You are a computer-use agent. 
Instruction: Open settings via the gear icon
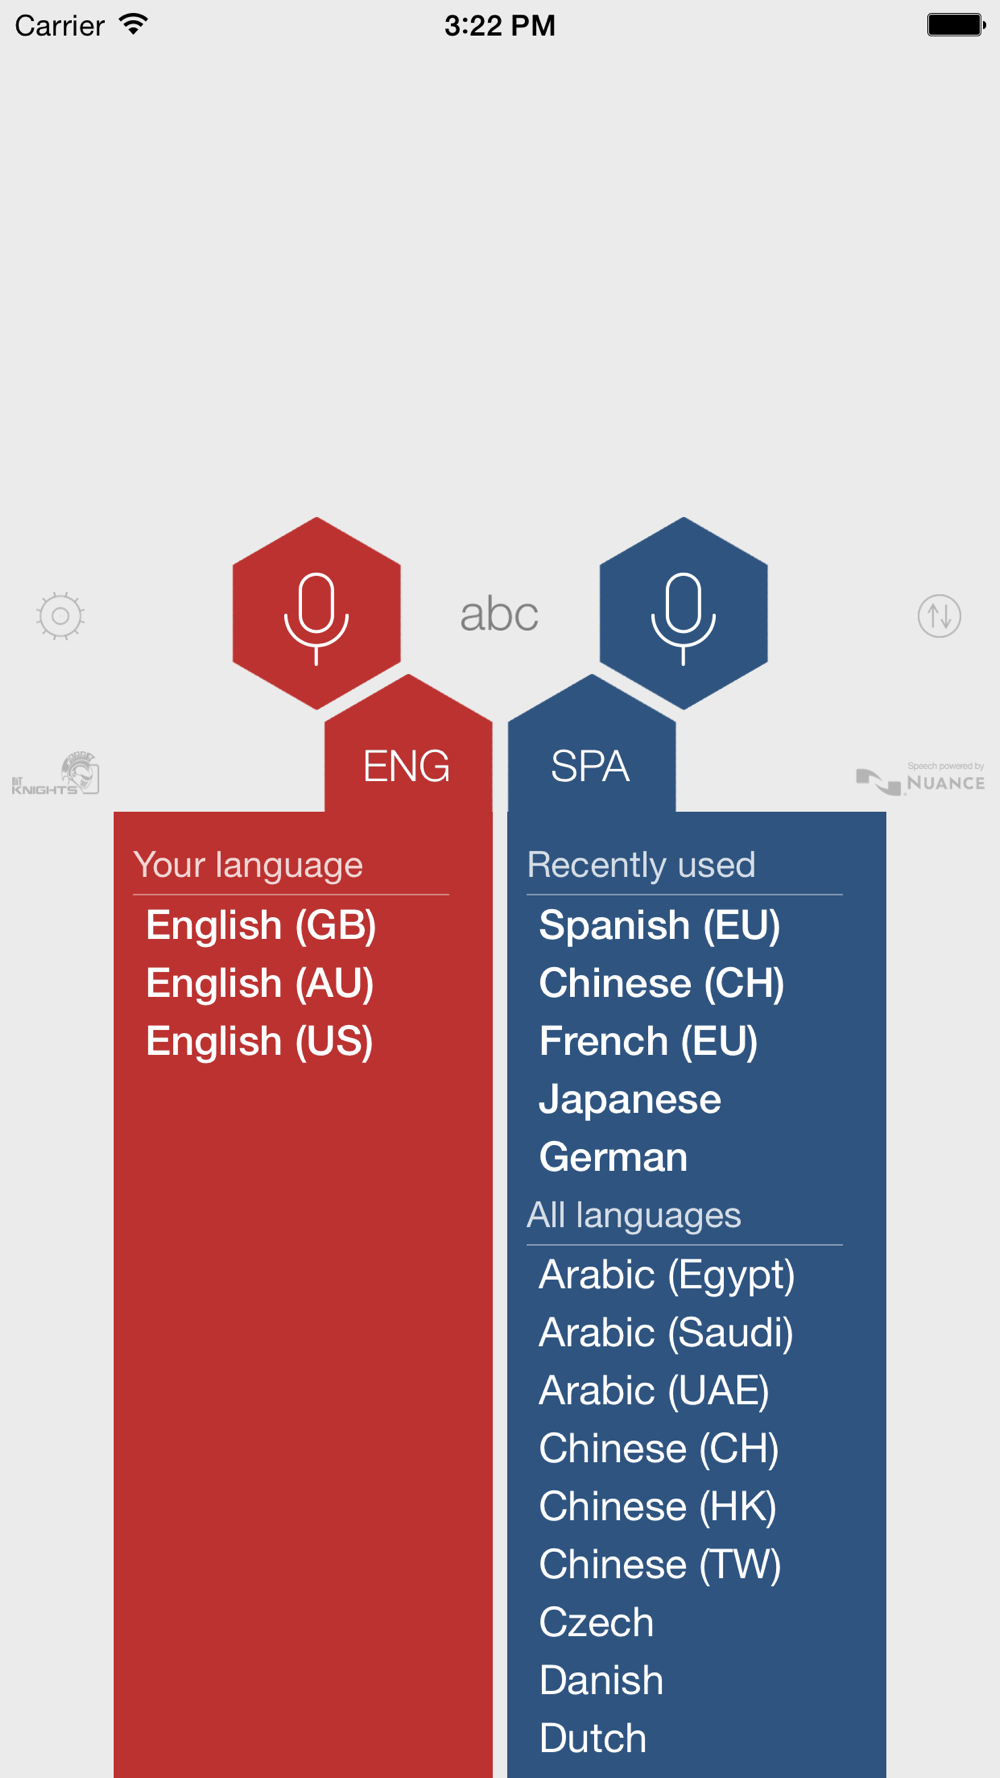(x=60, y=616)
